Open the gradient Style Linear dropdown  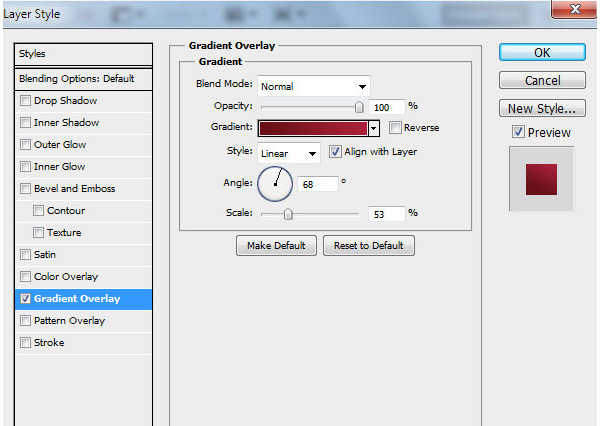(x=288, y=153)
